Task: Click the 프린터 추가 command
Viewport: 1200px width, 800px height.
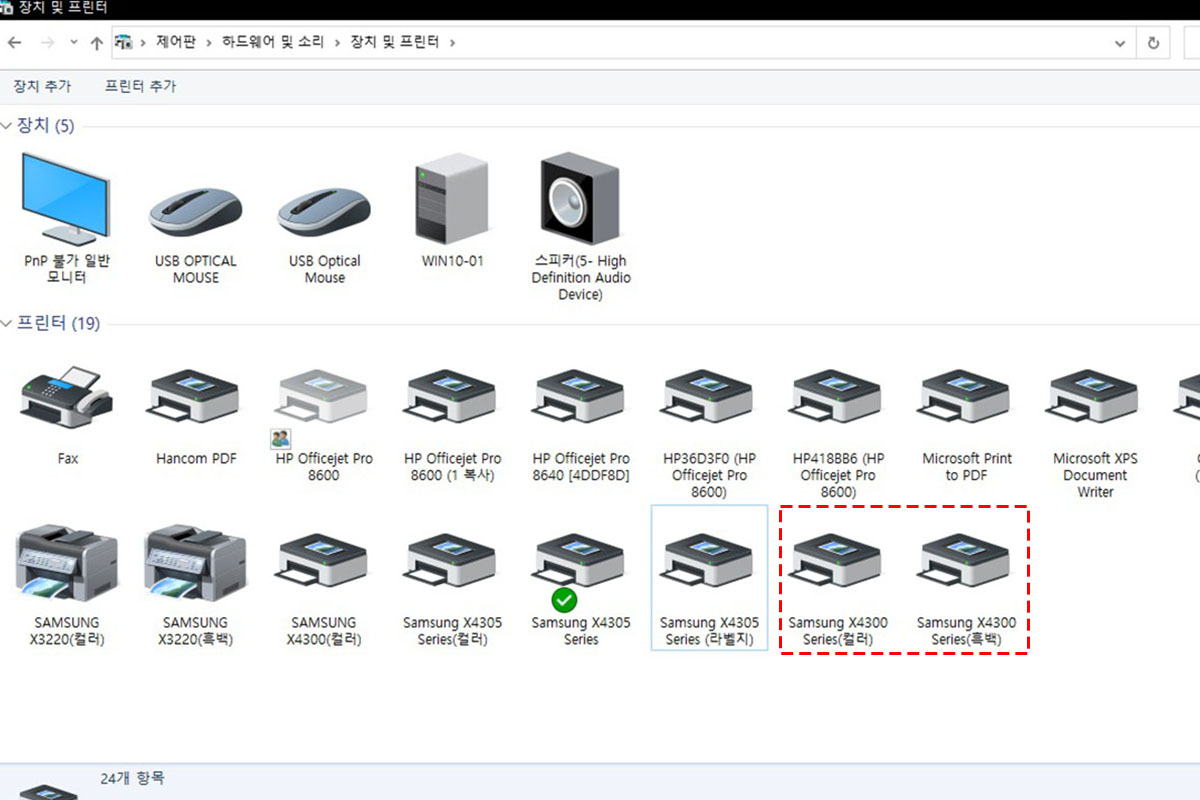Action: tap(140, 86)
